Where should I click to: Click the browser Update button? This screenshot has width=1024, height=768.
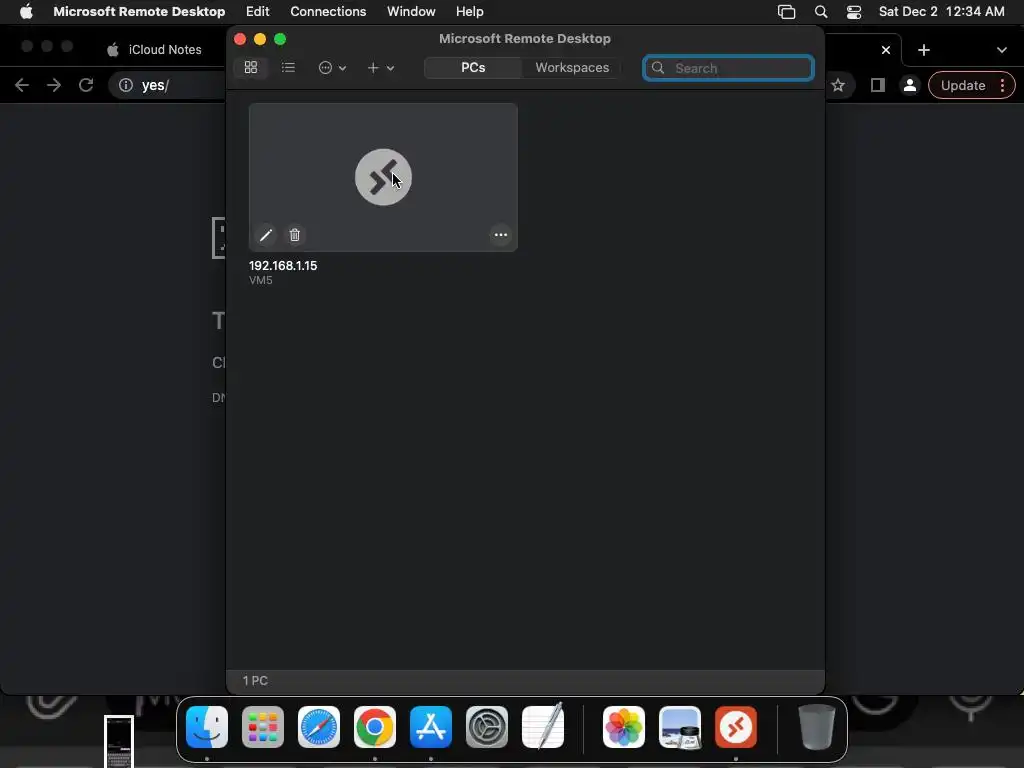point(963,86)
